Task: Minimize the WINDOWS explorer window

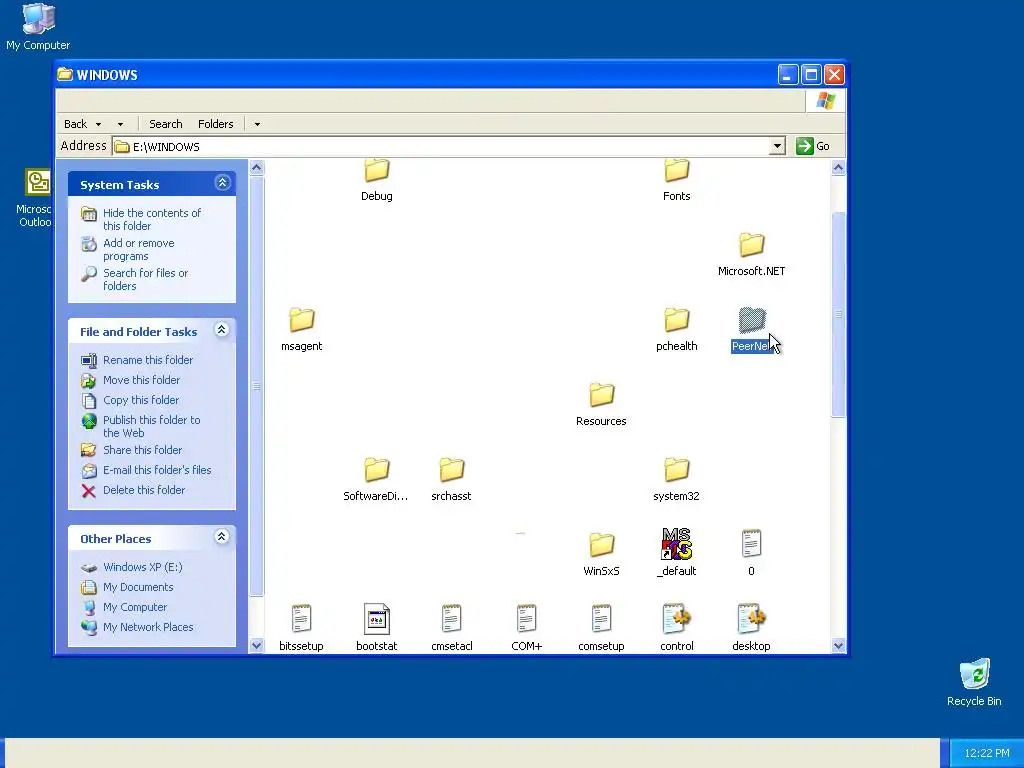Action: pos(788,74)
